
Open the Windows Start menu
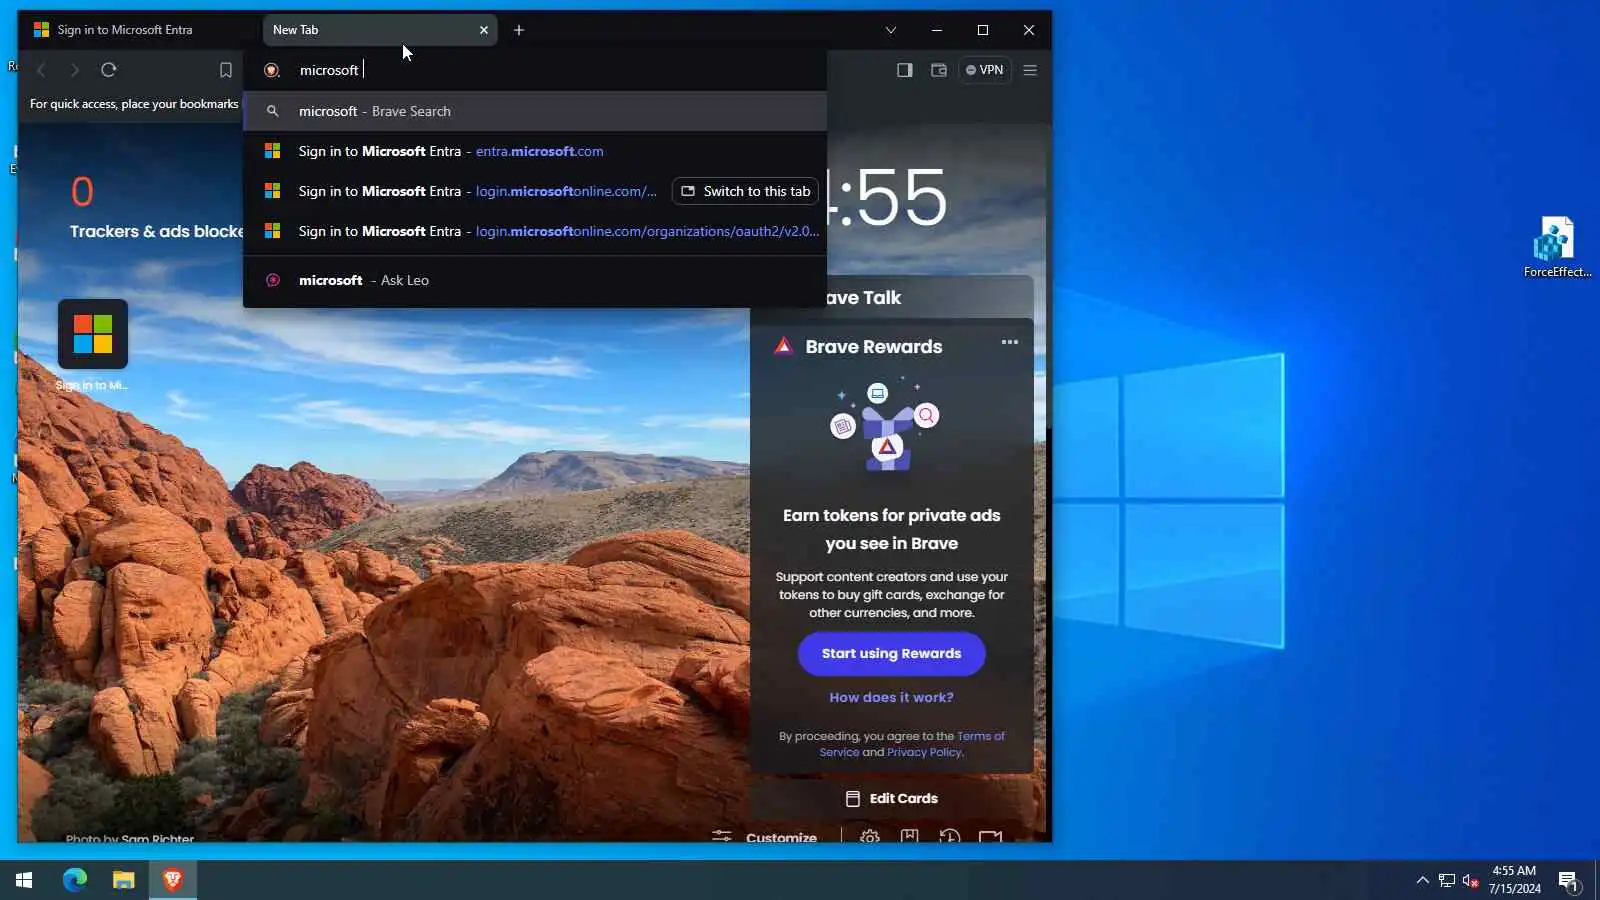pos(24,880)
